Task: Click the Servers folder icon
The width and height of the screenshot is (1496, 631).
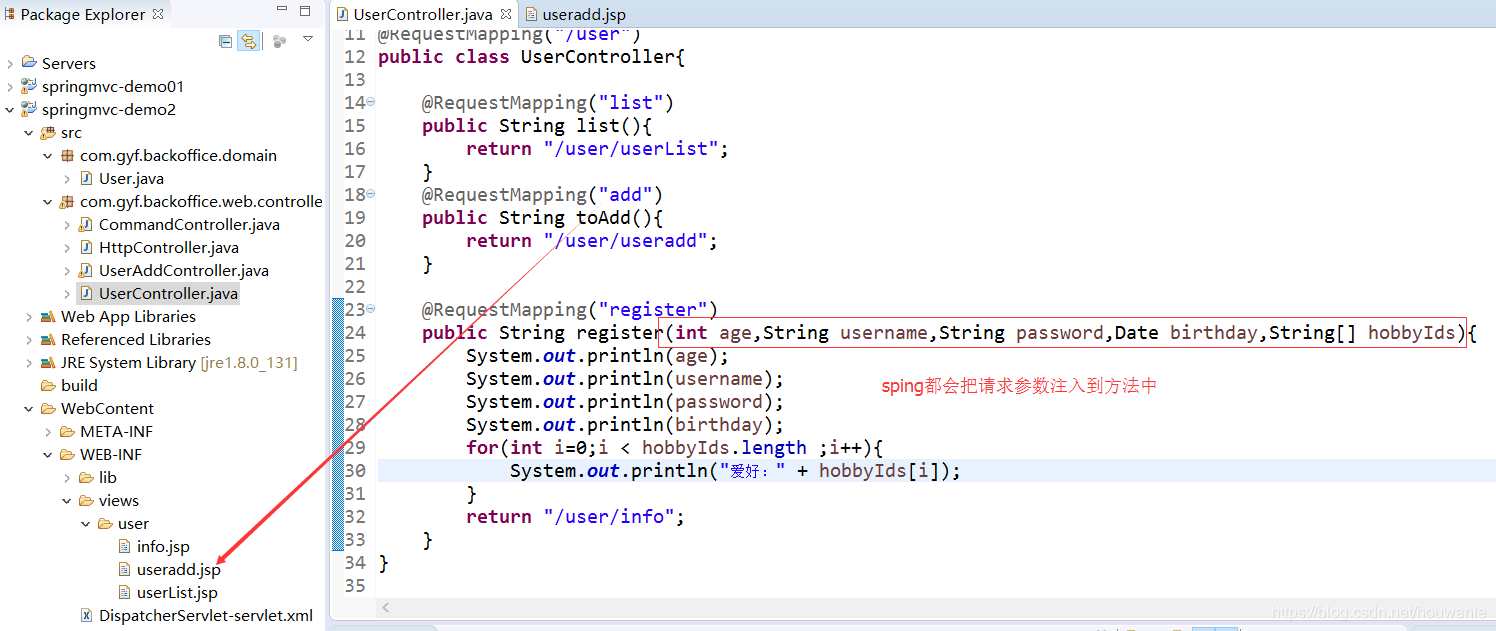Action: point(28,63)
